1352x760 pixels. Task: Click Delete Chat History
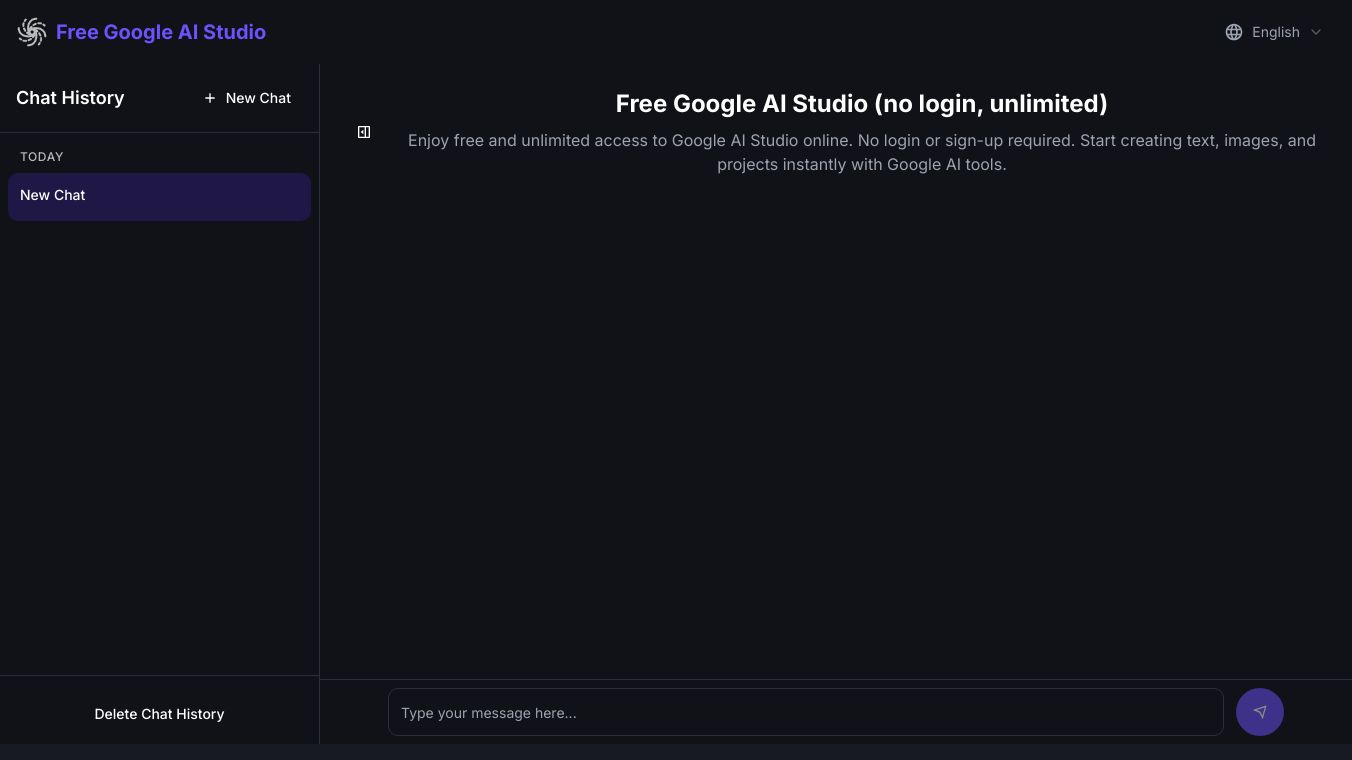(159, 714)
